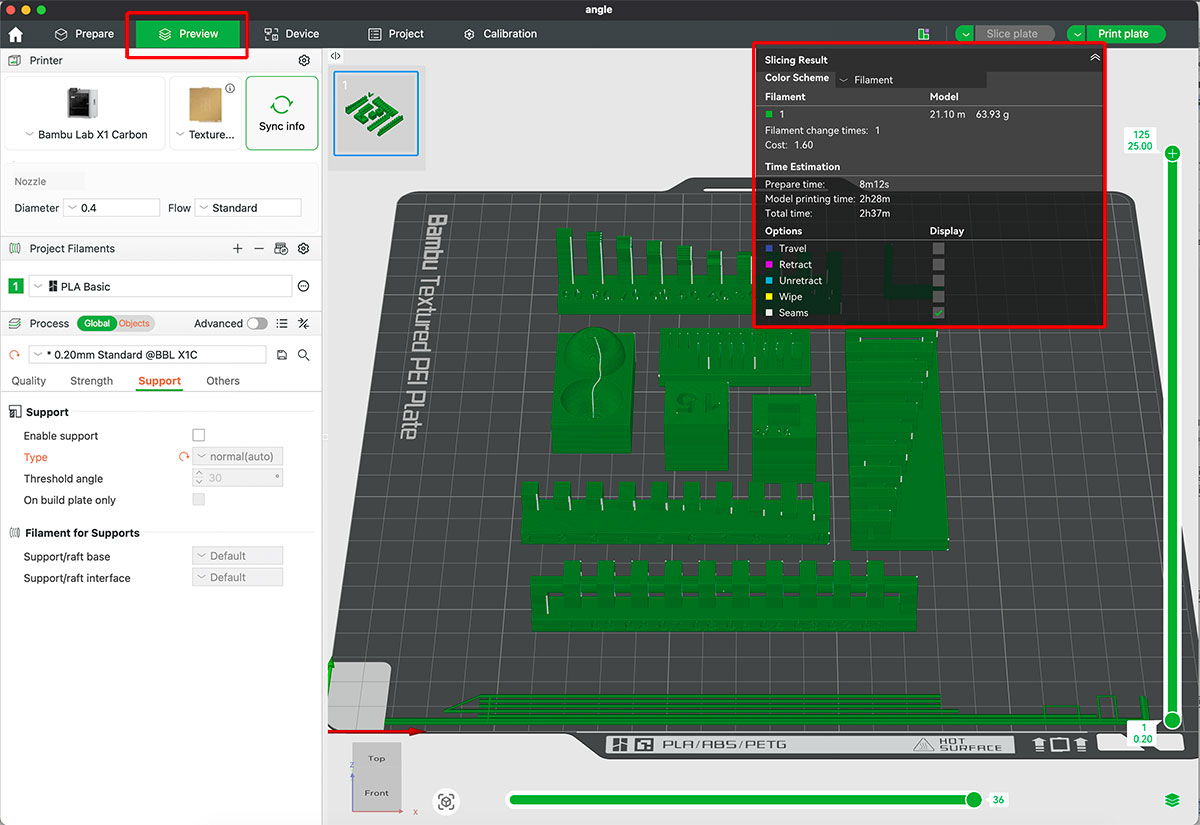The width and height of the screenshot is (1200, 825).
Task: Open the process settings list icon
Action: click(x=282, y=324)
